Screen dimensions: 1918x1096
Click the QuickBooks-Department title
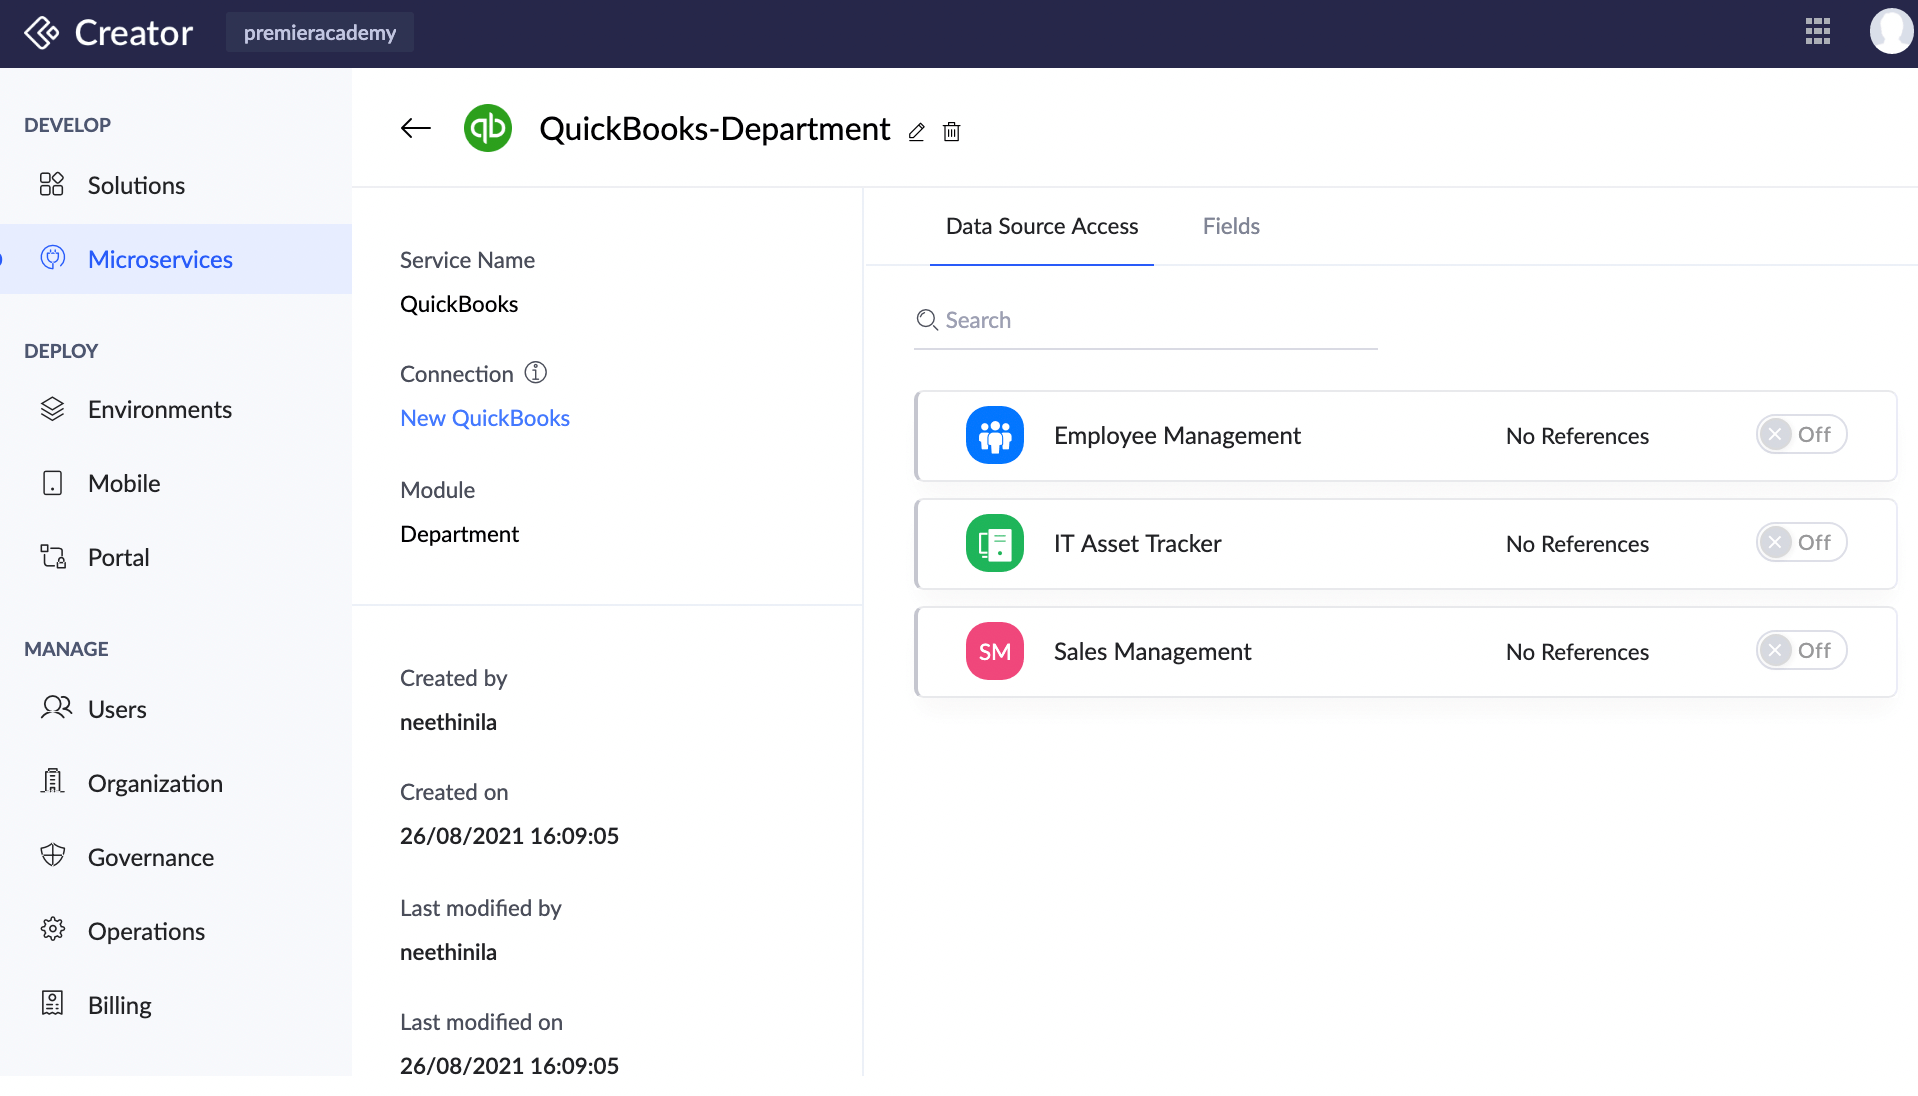click(x=714, y=128)
